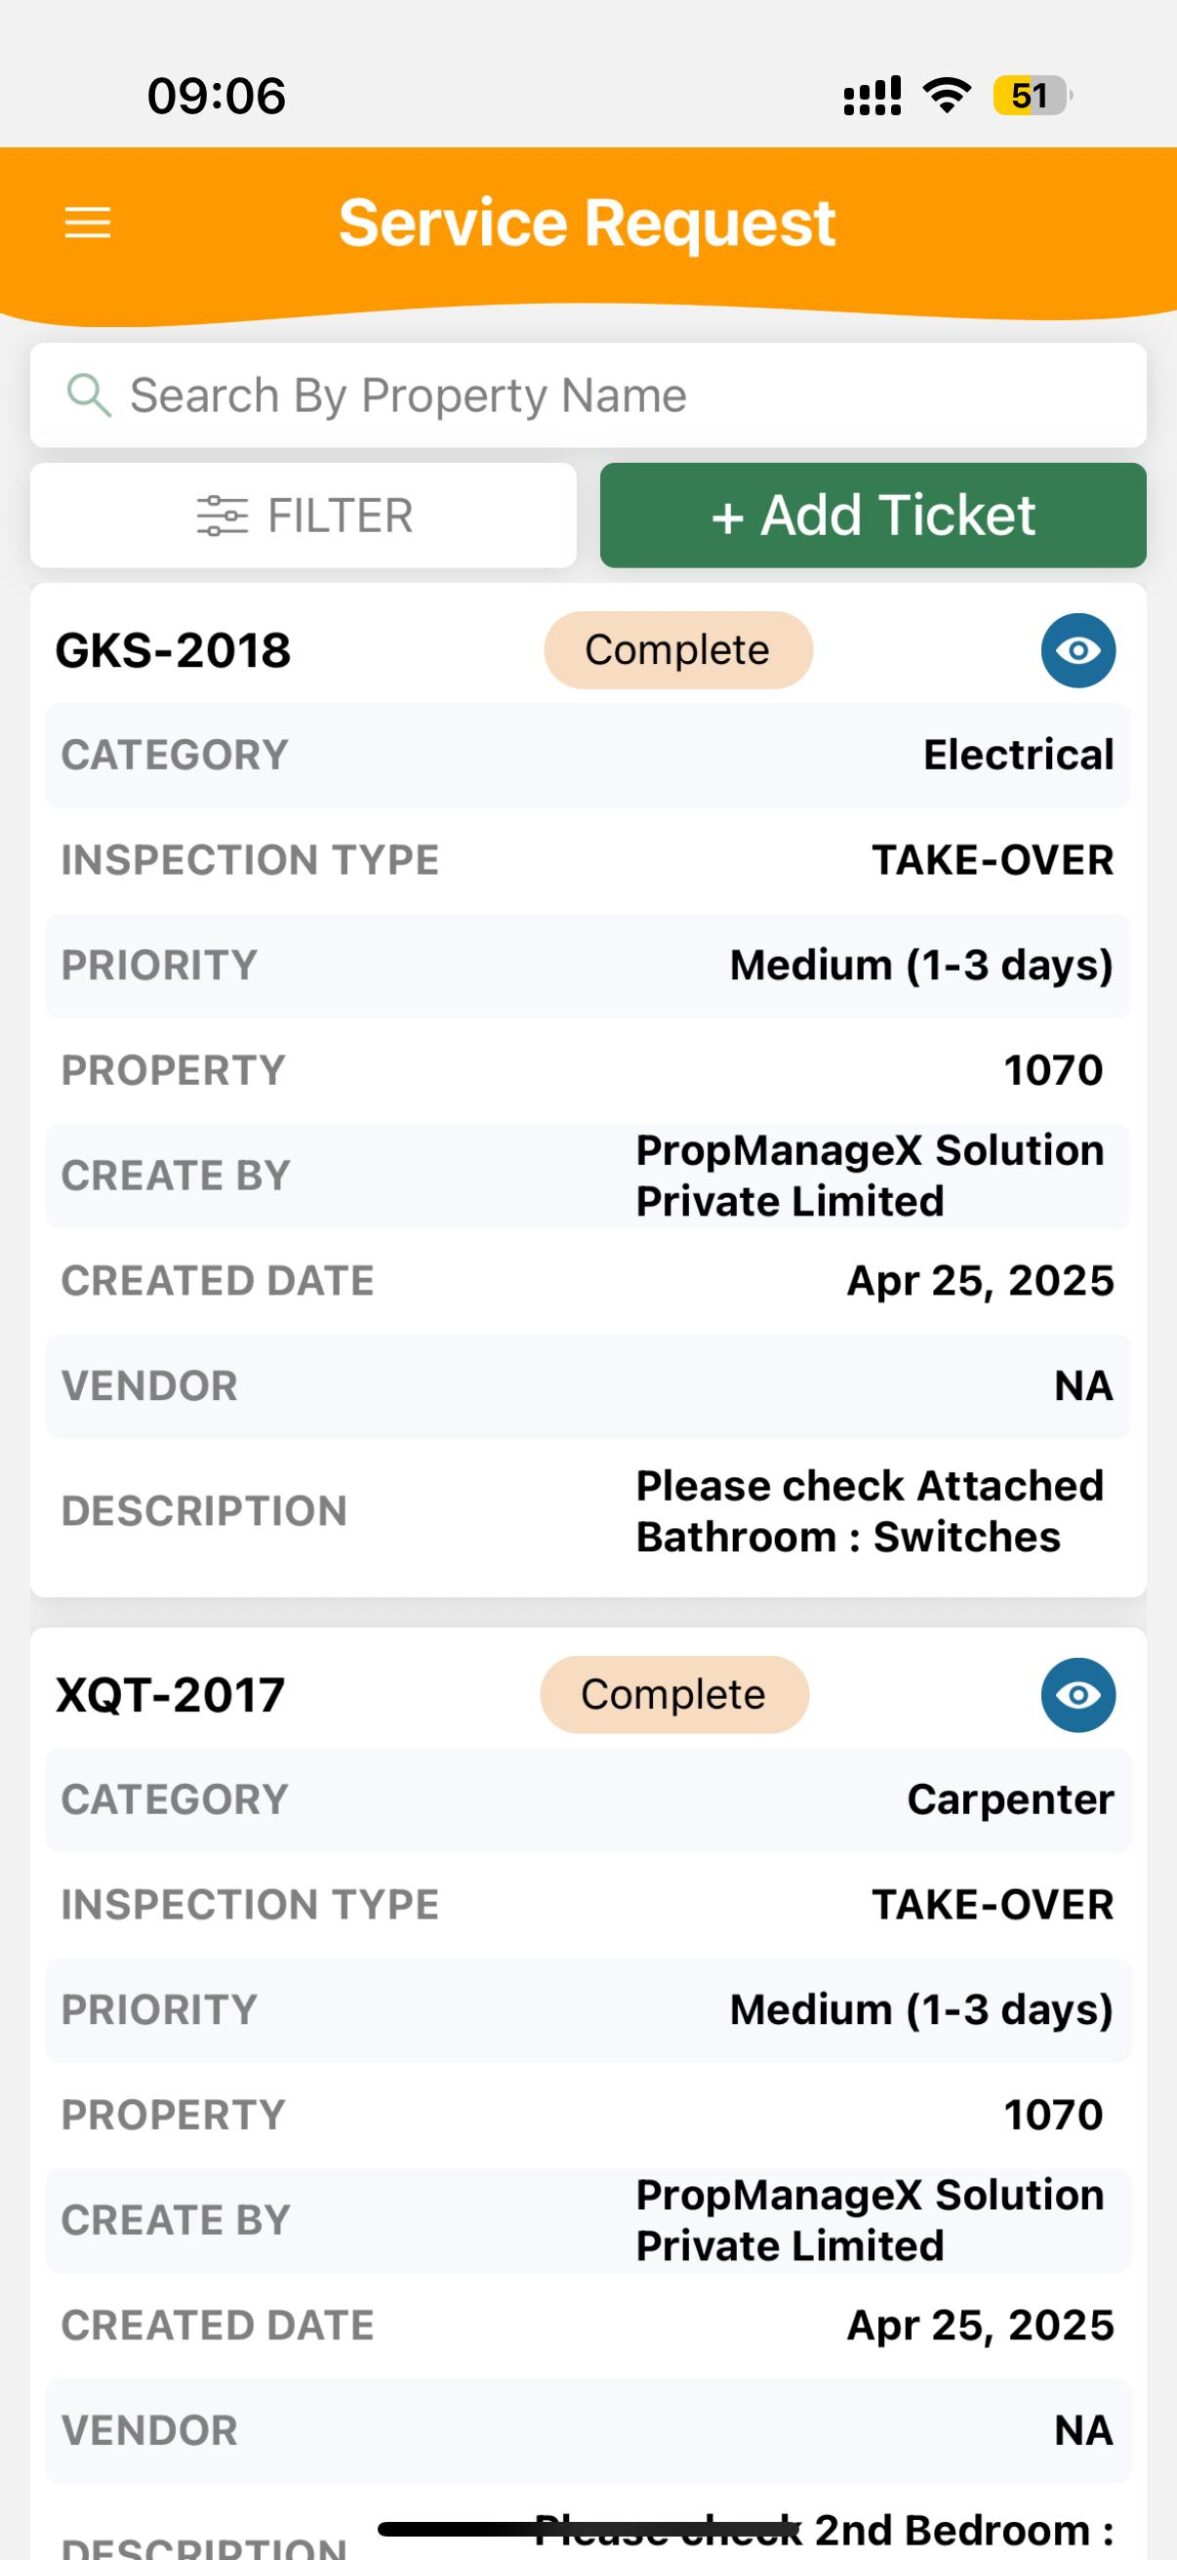
Task: View ticket GKS-2018 details via eye icon
Action: coord(1078,650)
